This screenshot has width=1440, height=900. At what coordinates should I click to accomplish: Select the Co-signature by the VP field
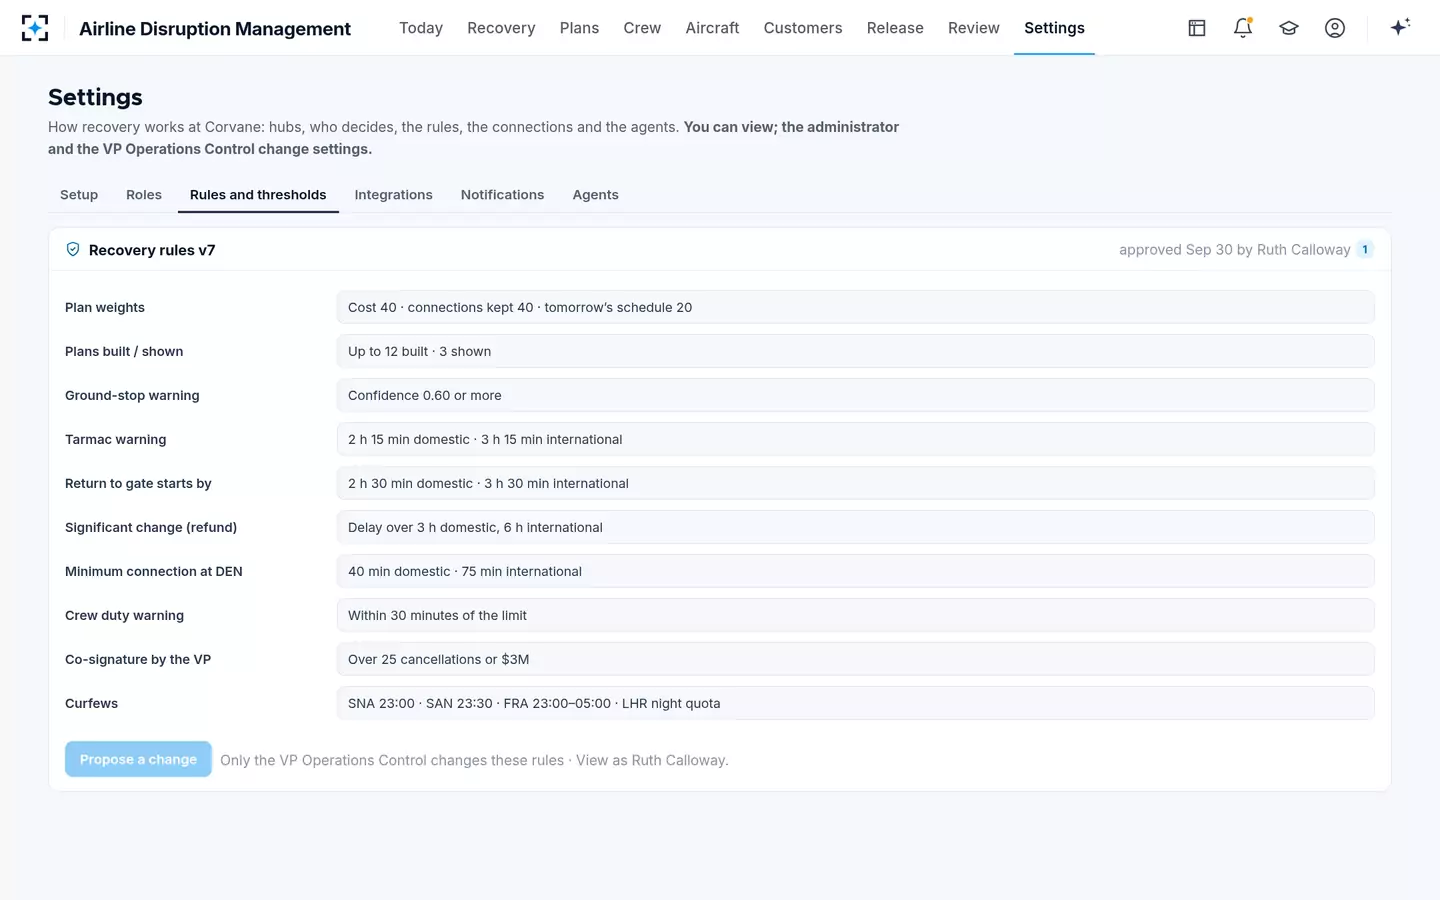pos(856,659)
